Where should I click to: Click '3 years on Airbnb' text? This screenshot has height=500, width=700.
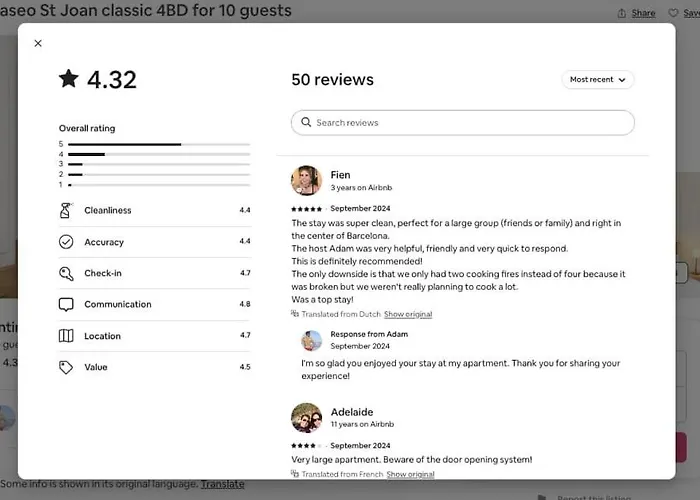tap(361, 188)
